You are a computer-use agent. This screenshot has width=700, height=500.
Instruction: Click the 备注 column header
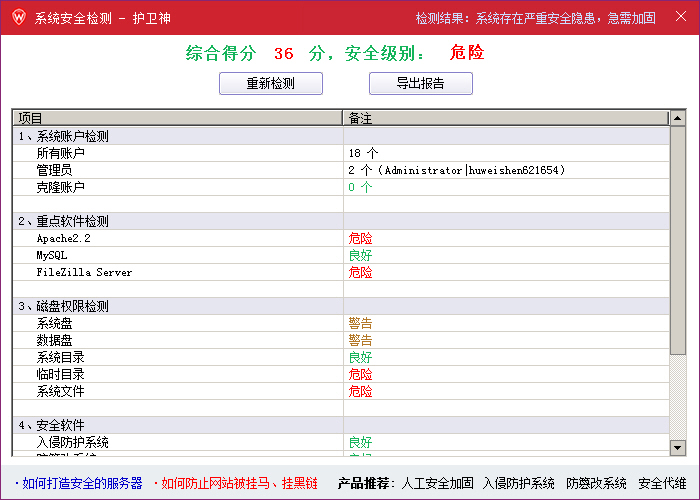[x=506, y=118]
